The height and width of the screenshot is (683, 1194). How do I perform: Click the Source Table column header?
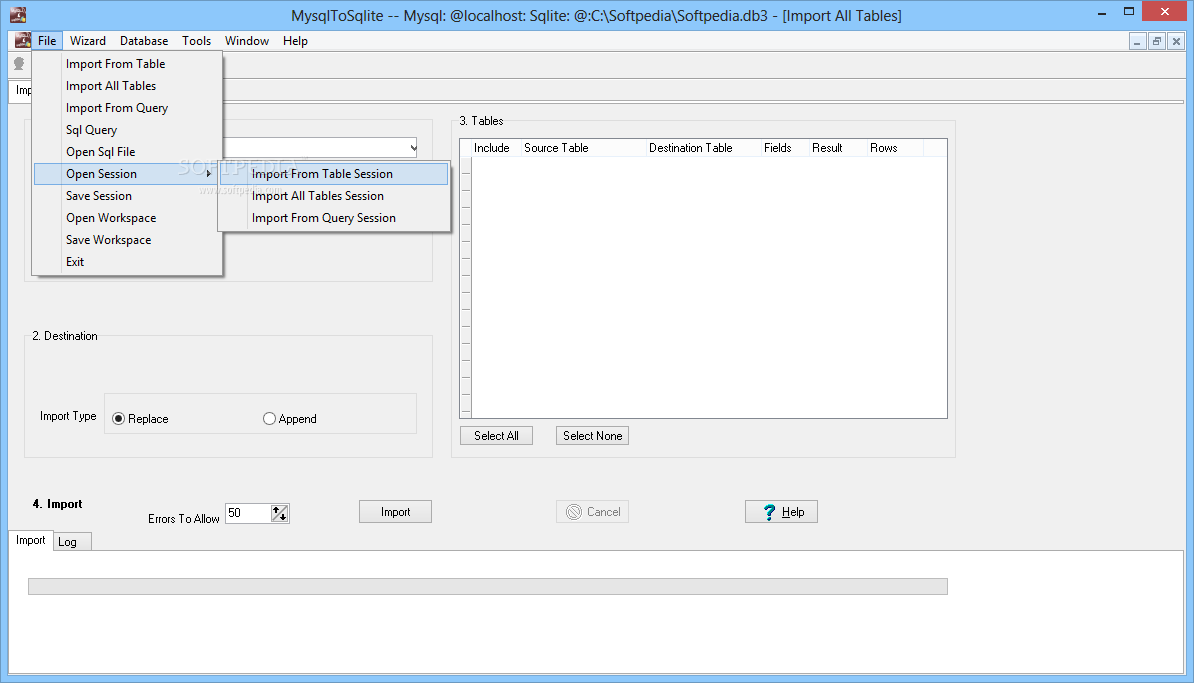pos(583,148)
